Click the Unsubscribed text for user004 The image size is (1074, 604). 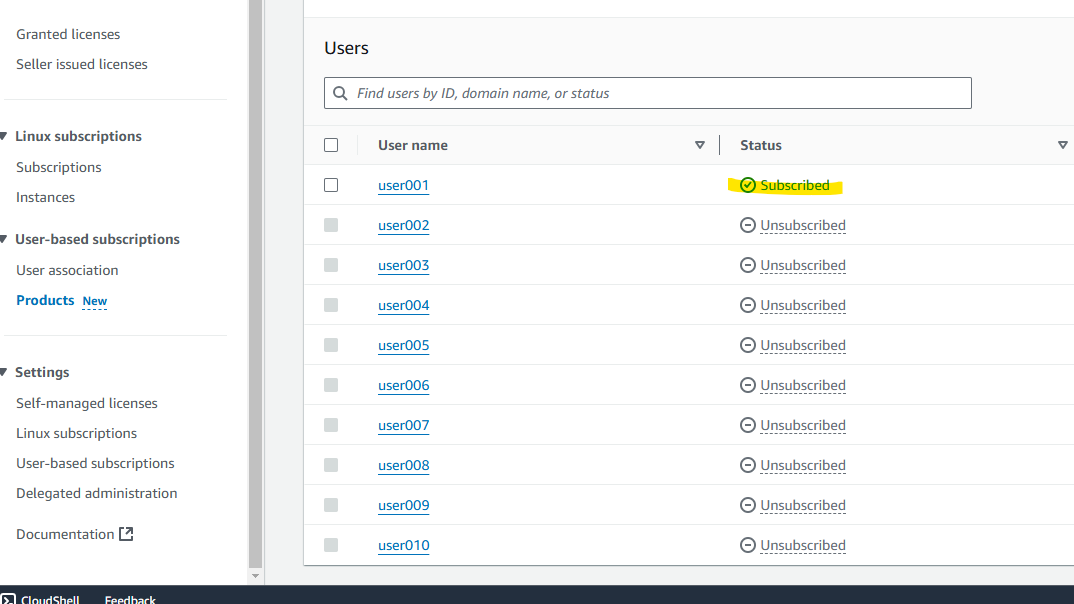click(803, 305)
